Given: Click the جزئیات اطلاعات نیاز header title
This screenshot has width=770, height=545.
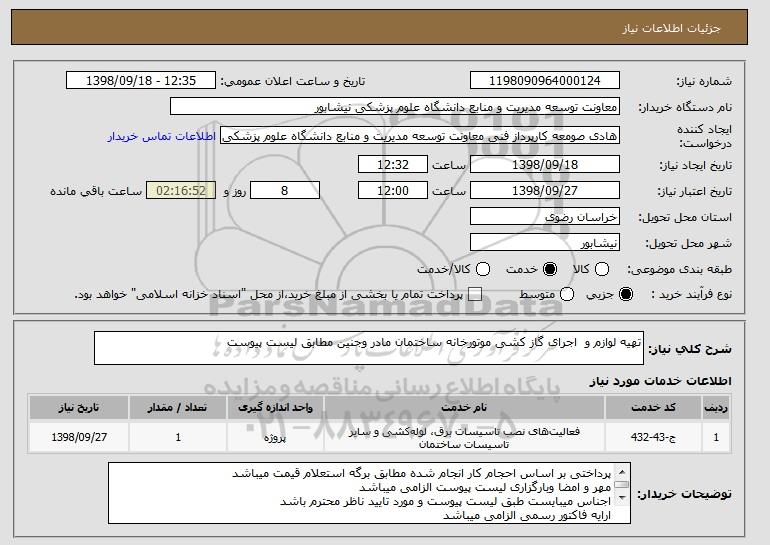Looking at the screenshot, I should tap(671, 28).
